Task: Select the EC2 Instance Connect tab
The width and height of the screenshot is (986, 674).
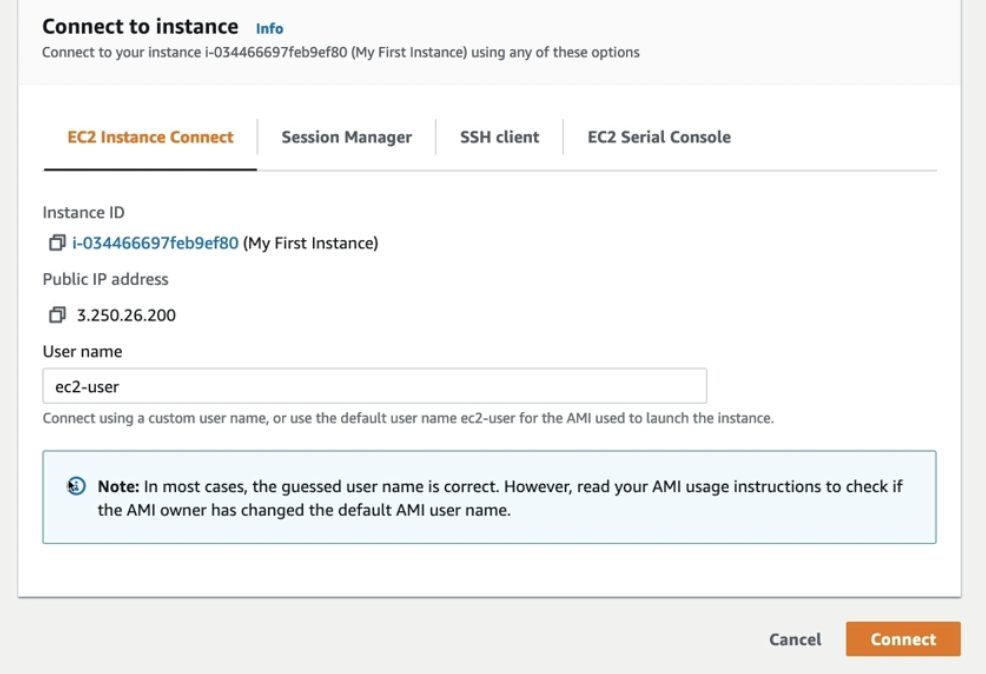Action: click(150, 137)
